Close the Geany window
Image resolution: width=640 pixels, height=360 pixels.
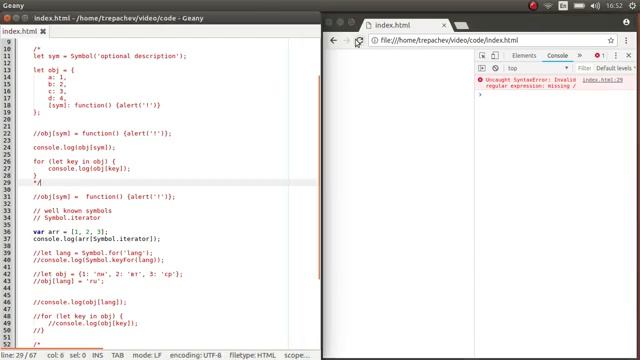(7, 18)
